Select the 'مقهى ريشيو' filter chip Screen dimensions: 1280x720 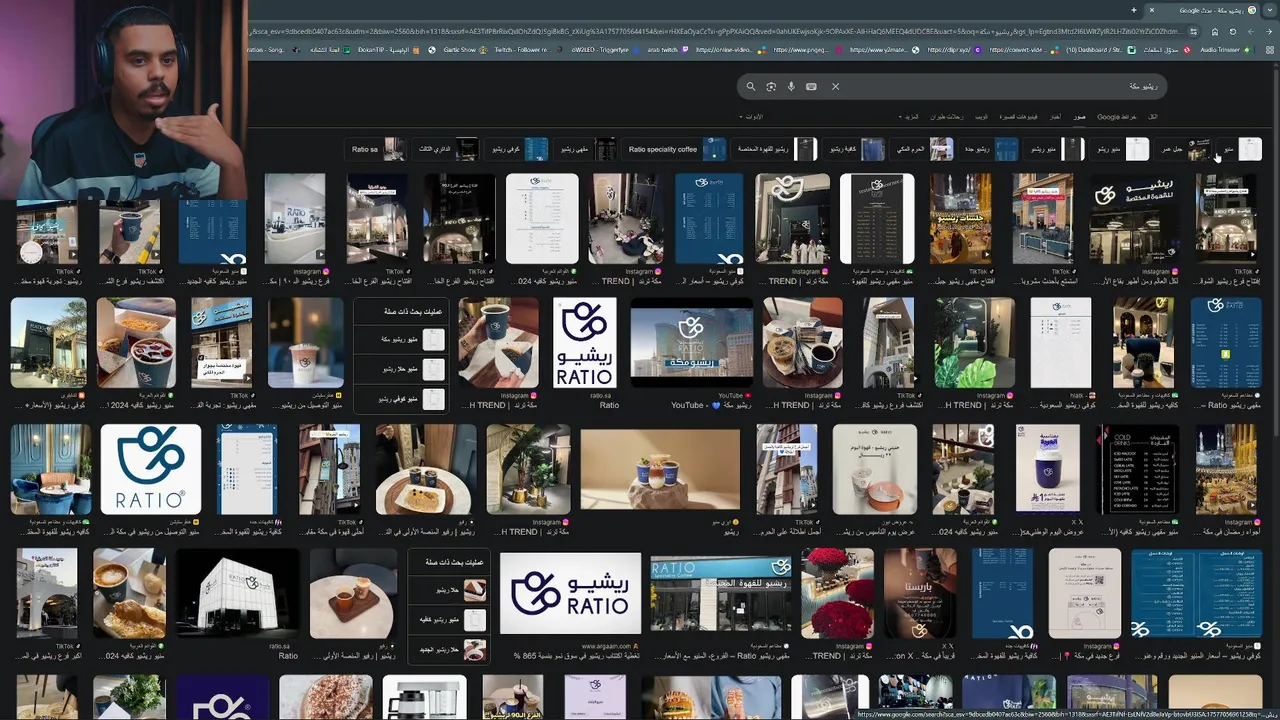pos(587,149)
